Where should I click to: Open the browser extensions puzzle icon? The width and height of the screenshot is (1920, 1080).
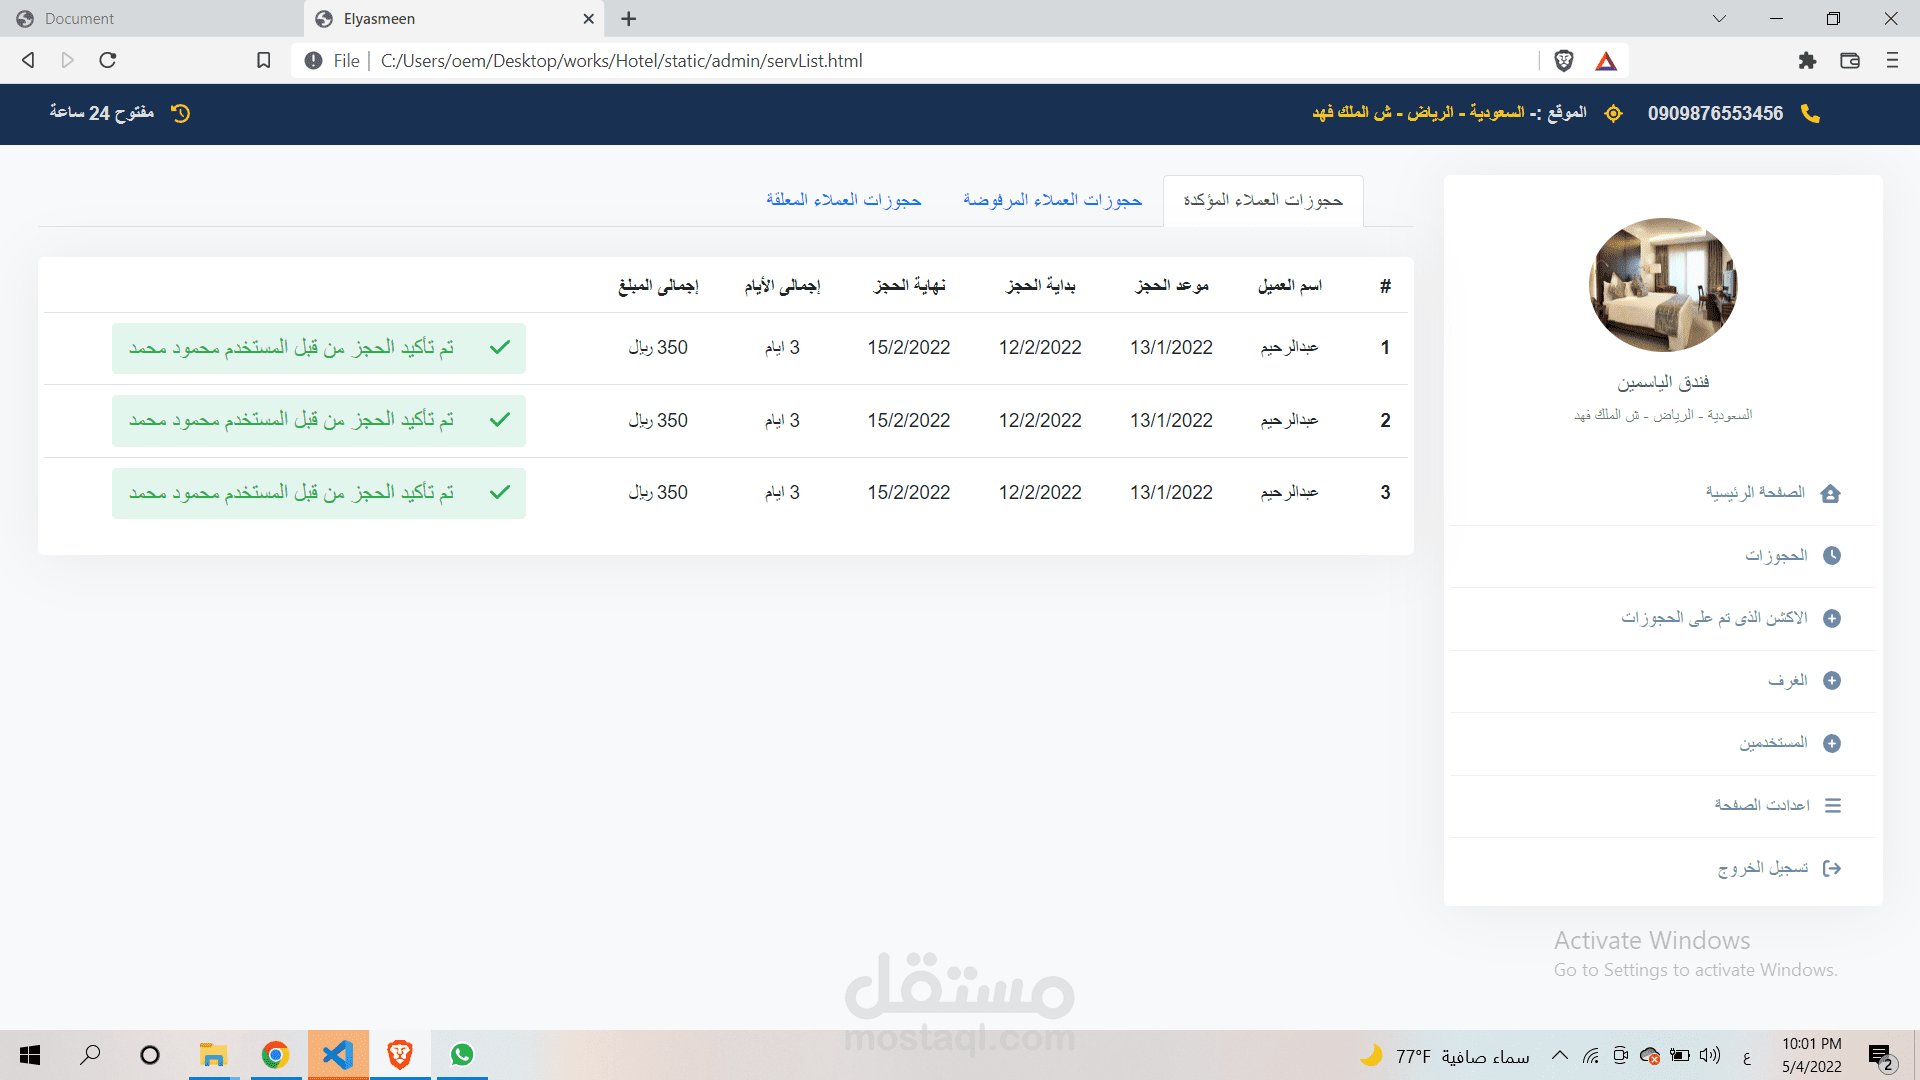(1806, 61)
